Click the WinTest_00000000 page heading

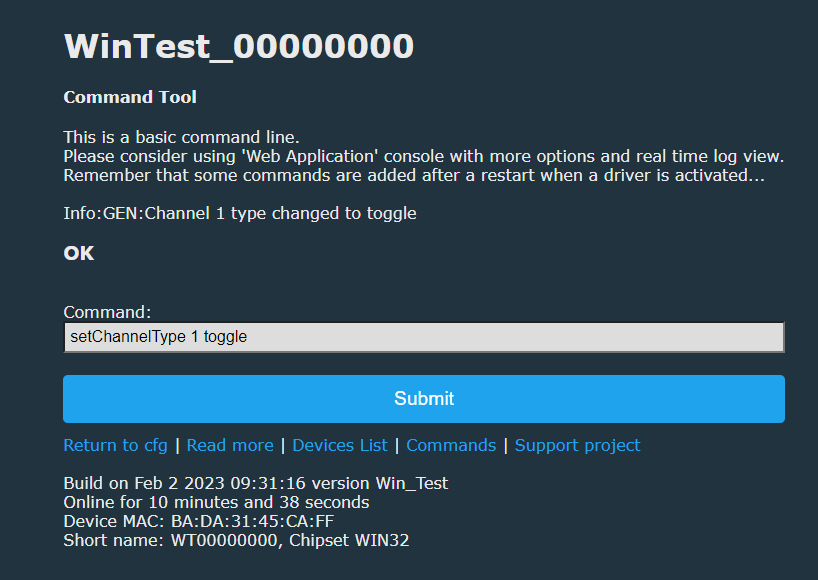[238, 46]
